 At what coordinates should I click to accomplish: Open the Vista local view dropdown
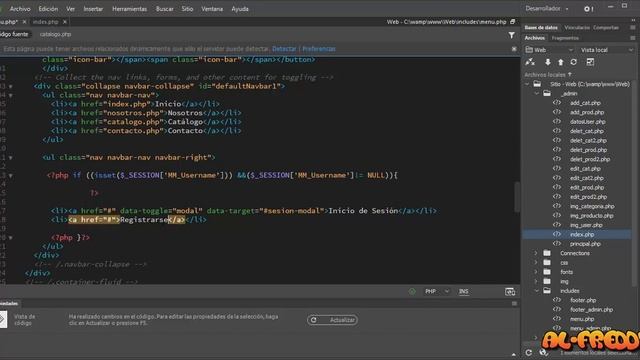(x=606, y=50)
